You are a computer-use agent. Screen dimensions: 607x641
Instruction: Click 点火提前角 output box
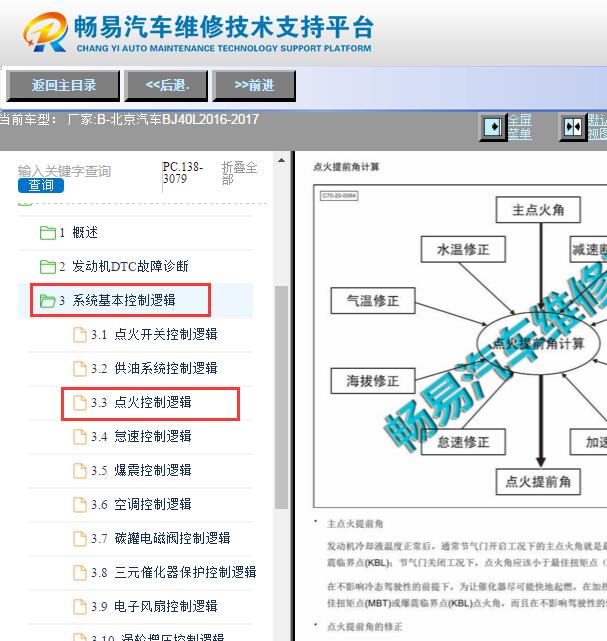538,482
